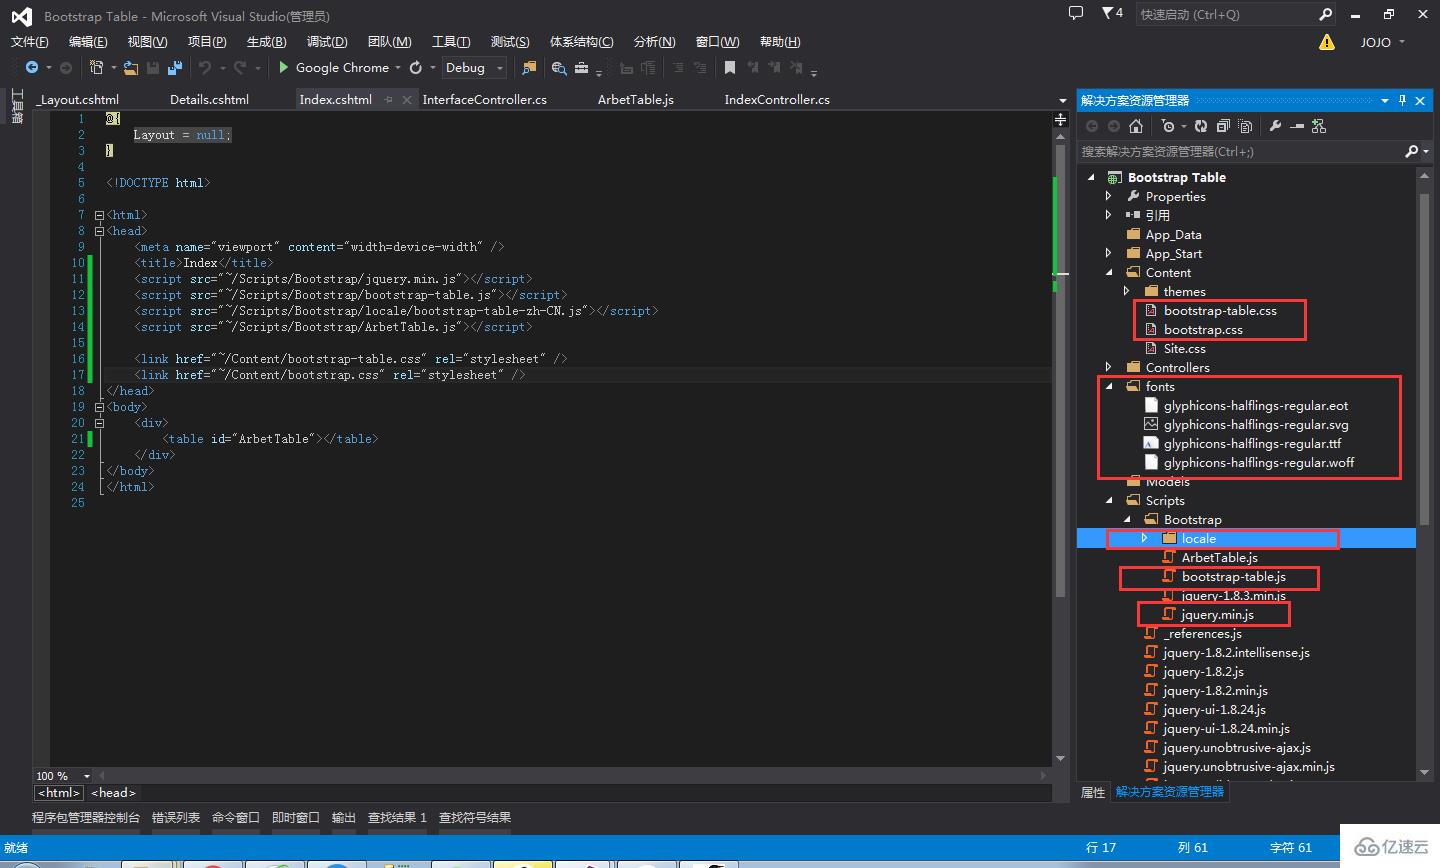Click the browser refresh icon in the toolbar
The width and height of the screenshot is (1440, 868).
click(416, 67)
